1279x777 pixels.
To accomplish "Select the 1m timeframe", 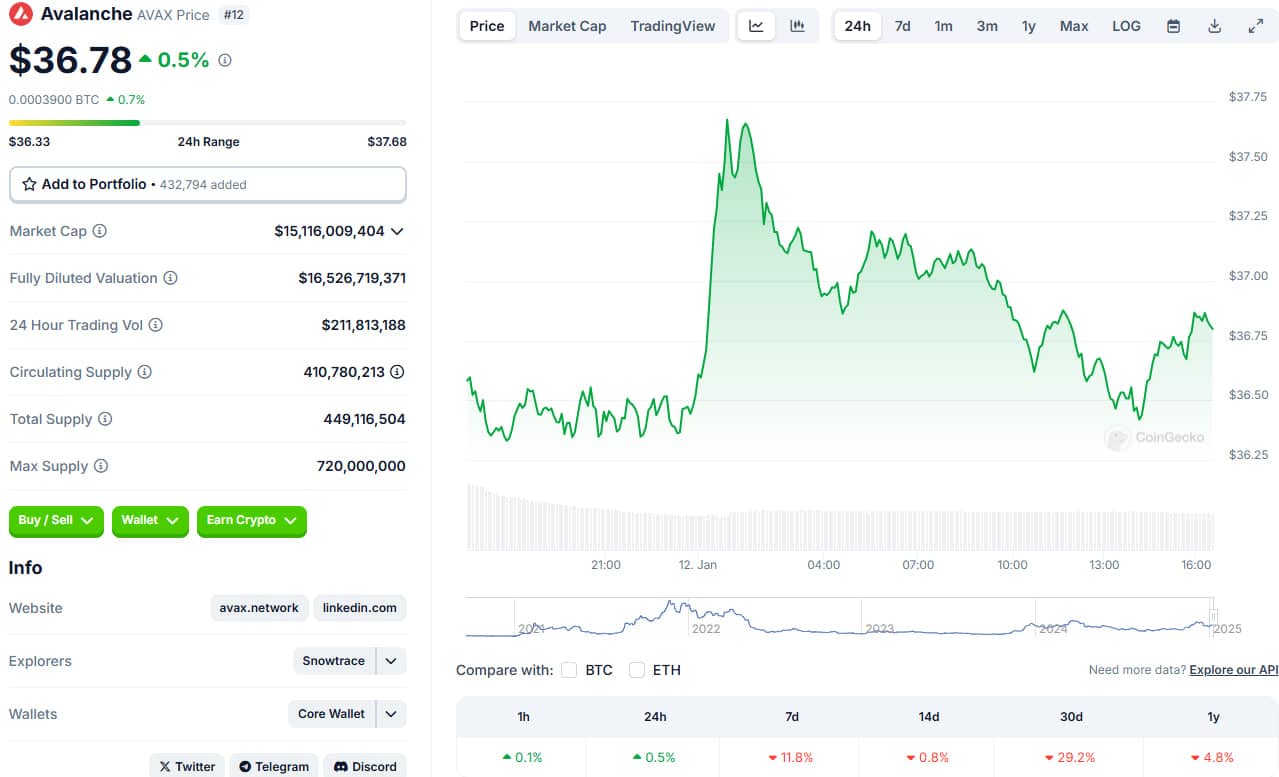I will [943, 26].
